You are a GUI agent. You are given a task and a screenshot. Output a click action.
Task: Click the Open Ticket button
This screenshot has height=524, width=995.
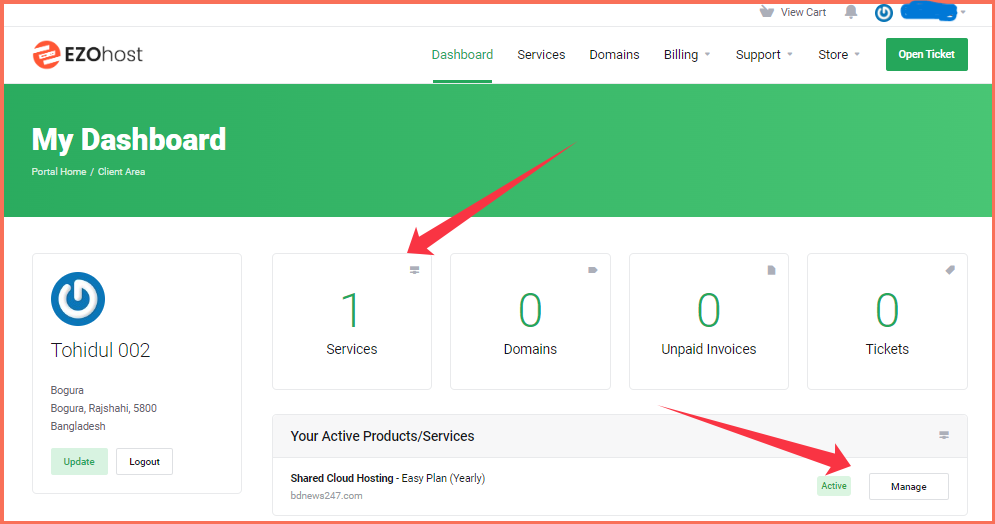tap(926, 55)
